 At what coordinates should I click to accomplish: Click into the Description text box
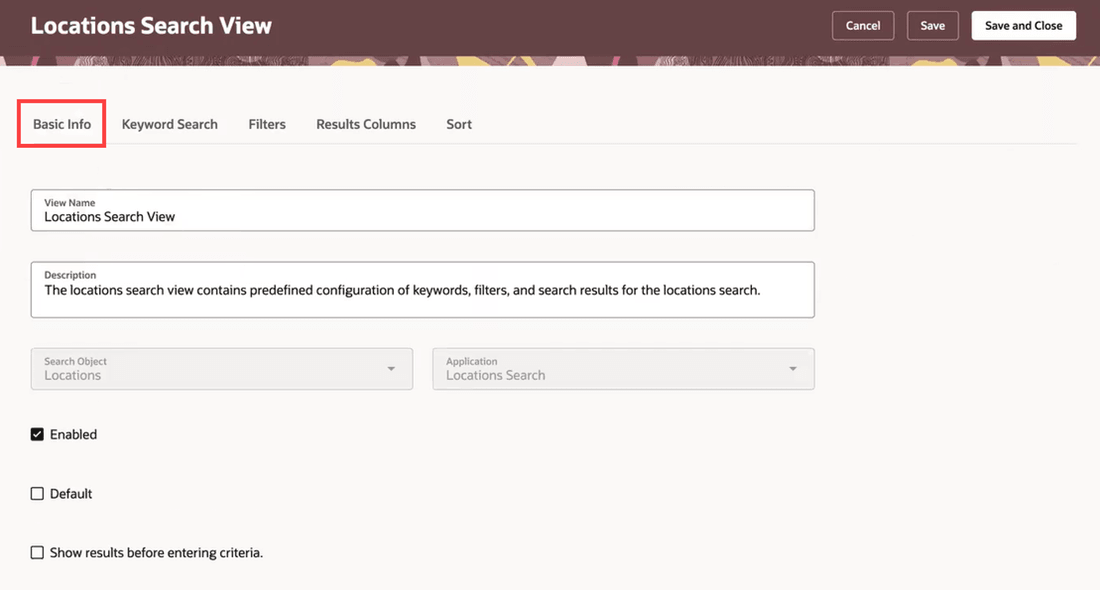pos(422,290)
